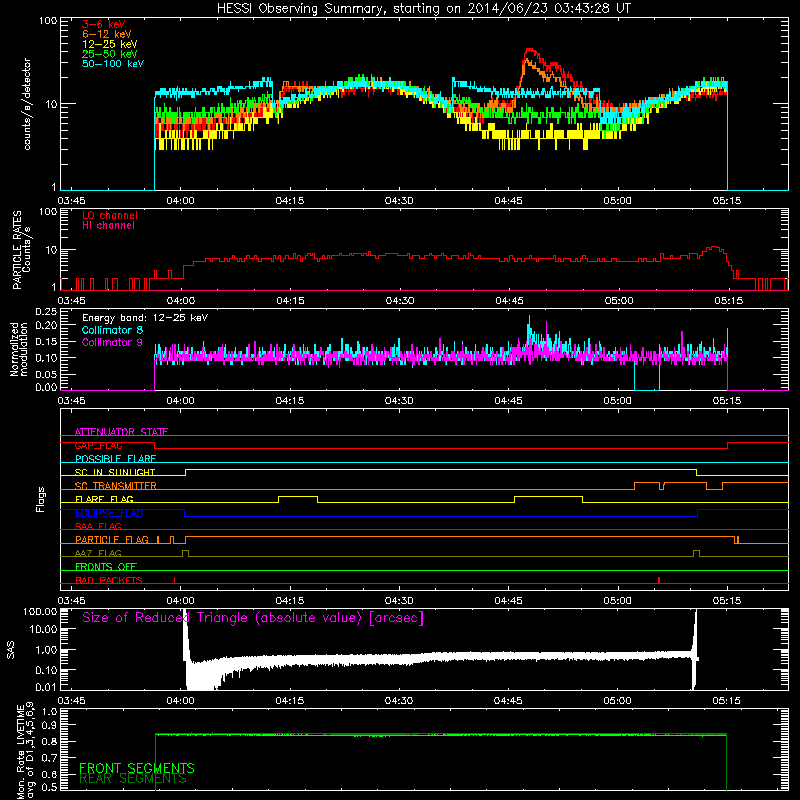Select the 25-50 keV legend label

pyautogui.click(x=110, y=54)
